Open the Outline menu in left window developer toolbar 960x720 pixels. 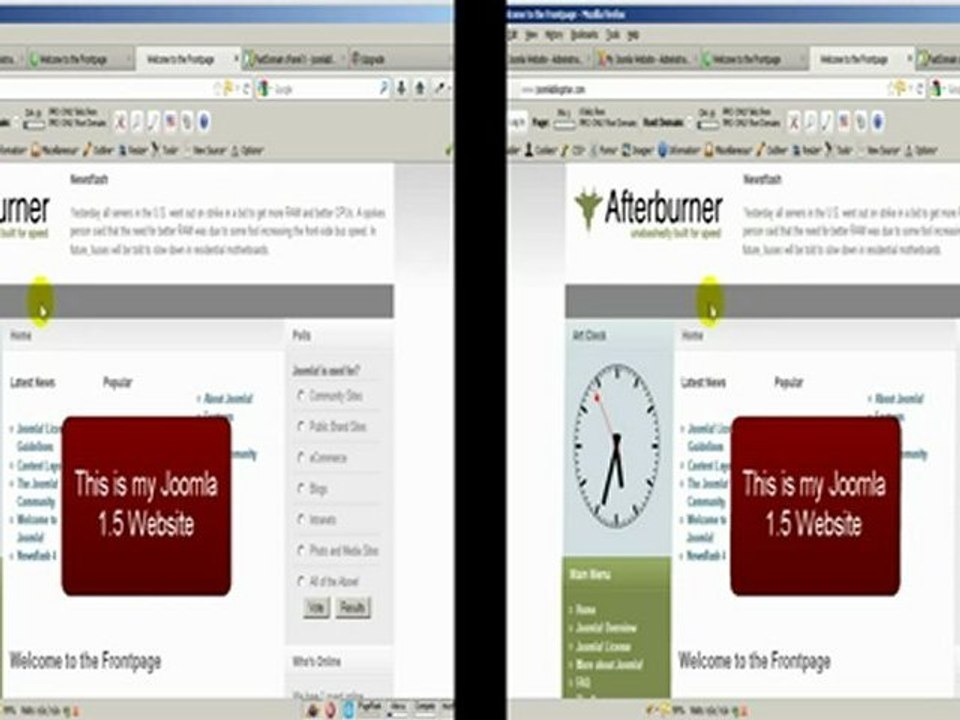(x=98, y=150)
